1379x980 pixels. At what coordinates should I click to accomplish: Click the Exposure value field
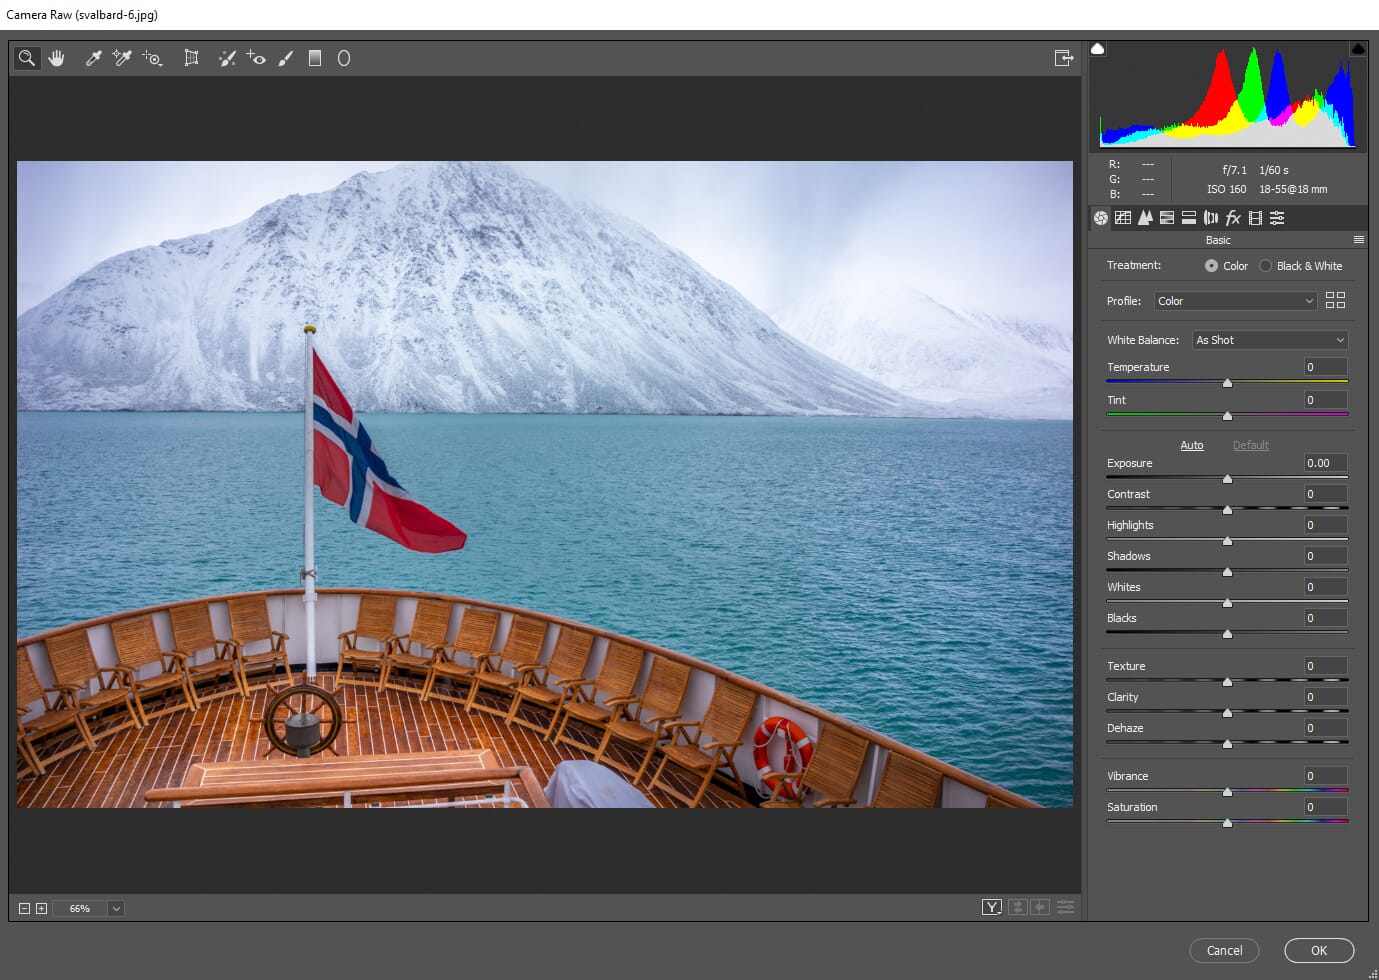point(1326,463)
